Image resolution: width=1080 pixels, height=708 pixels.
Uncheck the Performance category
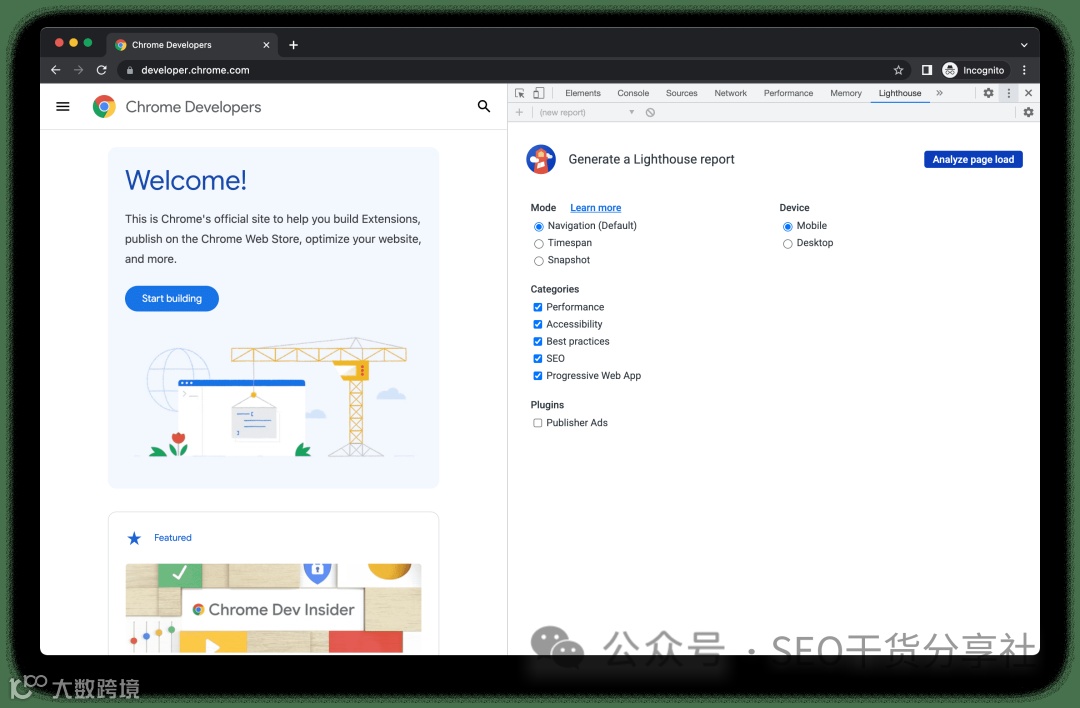(x=538, y=307)
